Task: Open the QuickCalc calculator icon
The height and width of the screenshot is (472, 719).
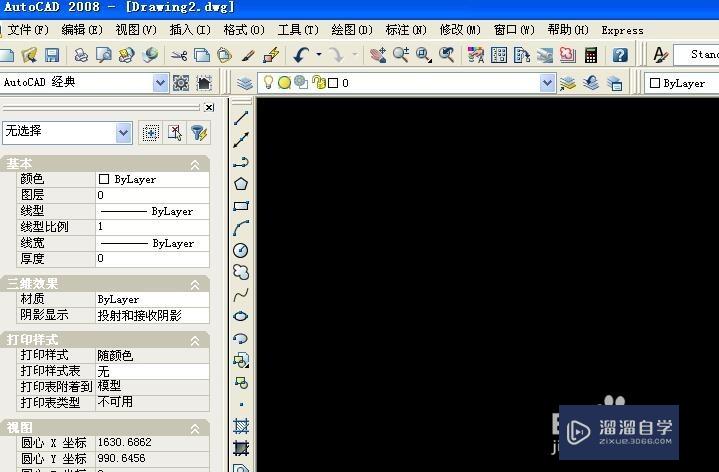Action: coord(591,55)
